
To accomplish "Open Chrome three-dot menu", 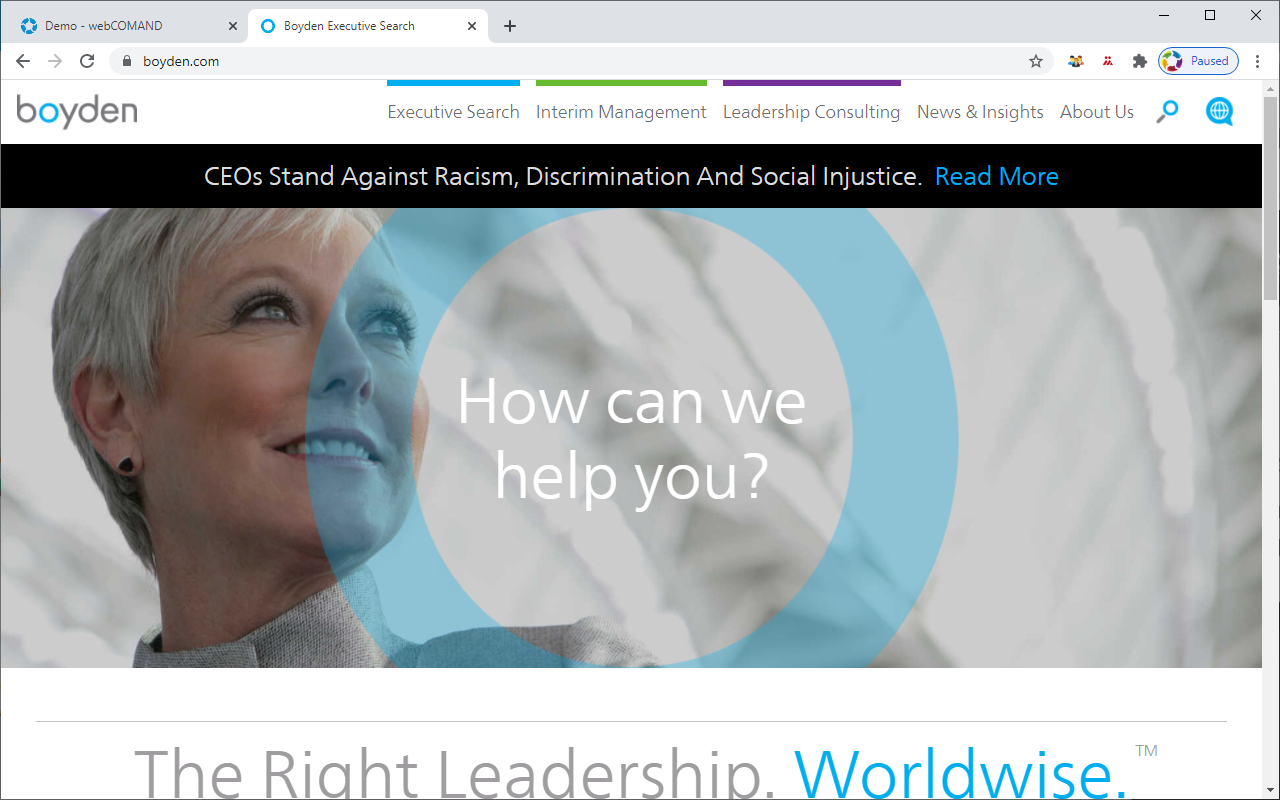I will coord(1258,61).
